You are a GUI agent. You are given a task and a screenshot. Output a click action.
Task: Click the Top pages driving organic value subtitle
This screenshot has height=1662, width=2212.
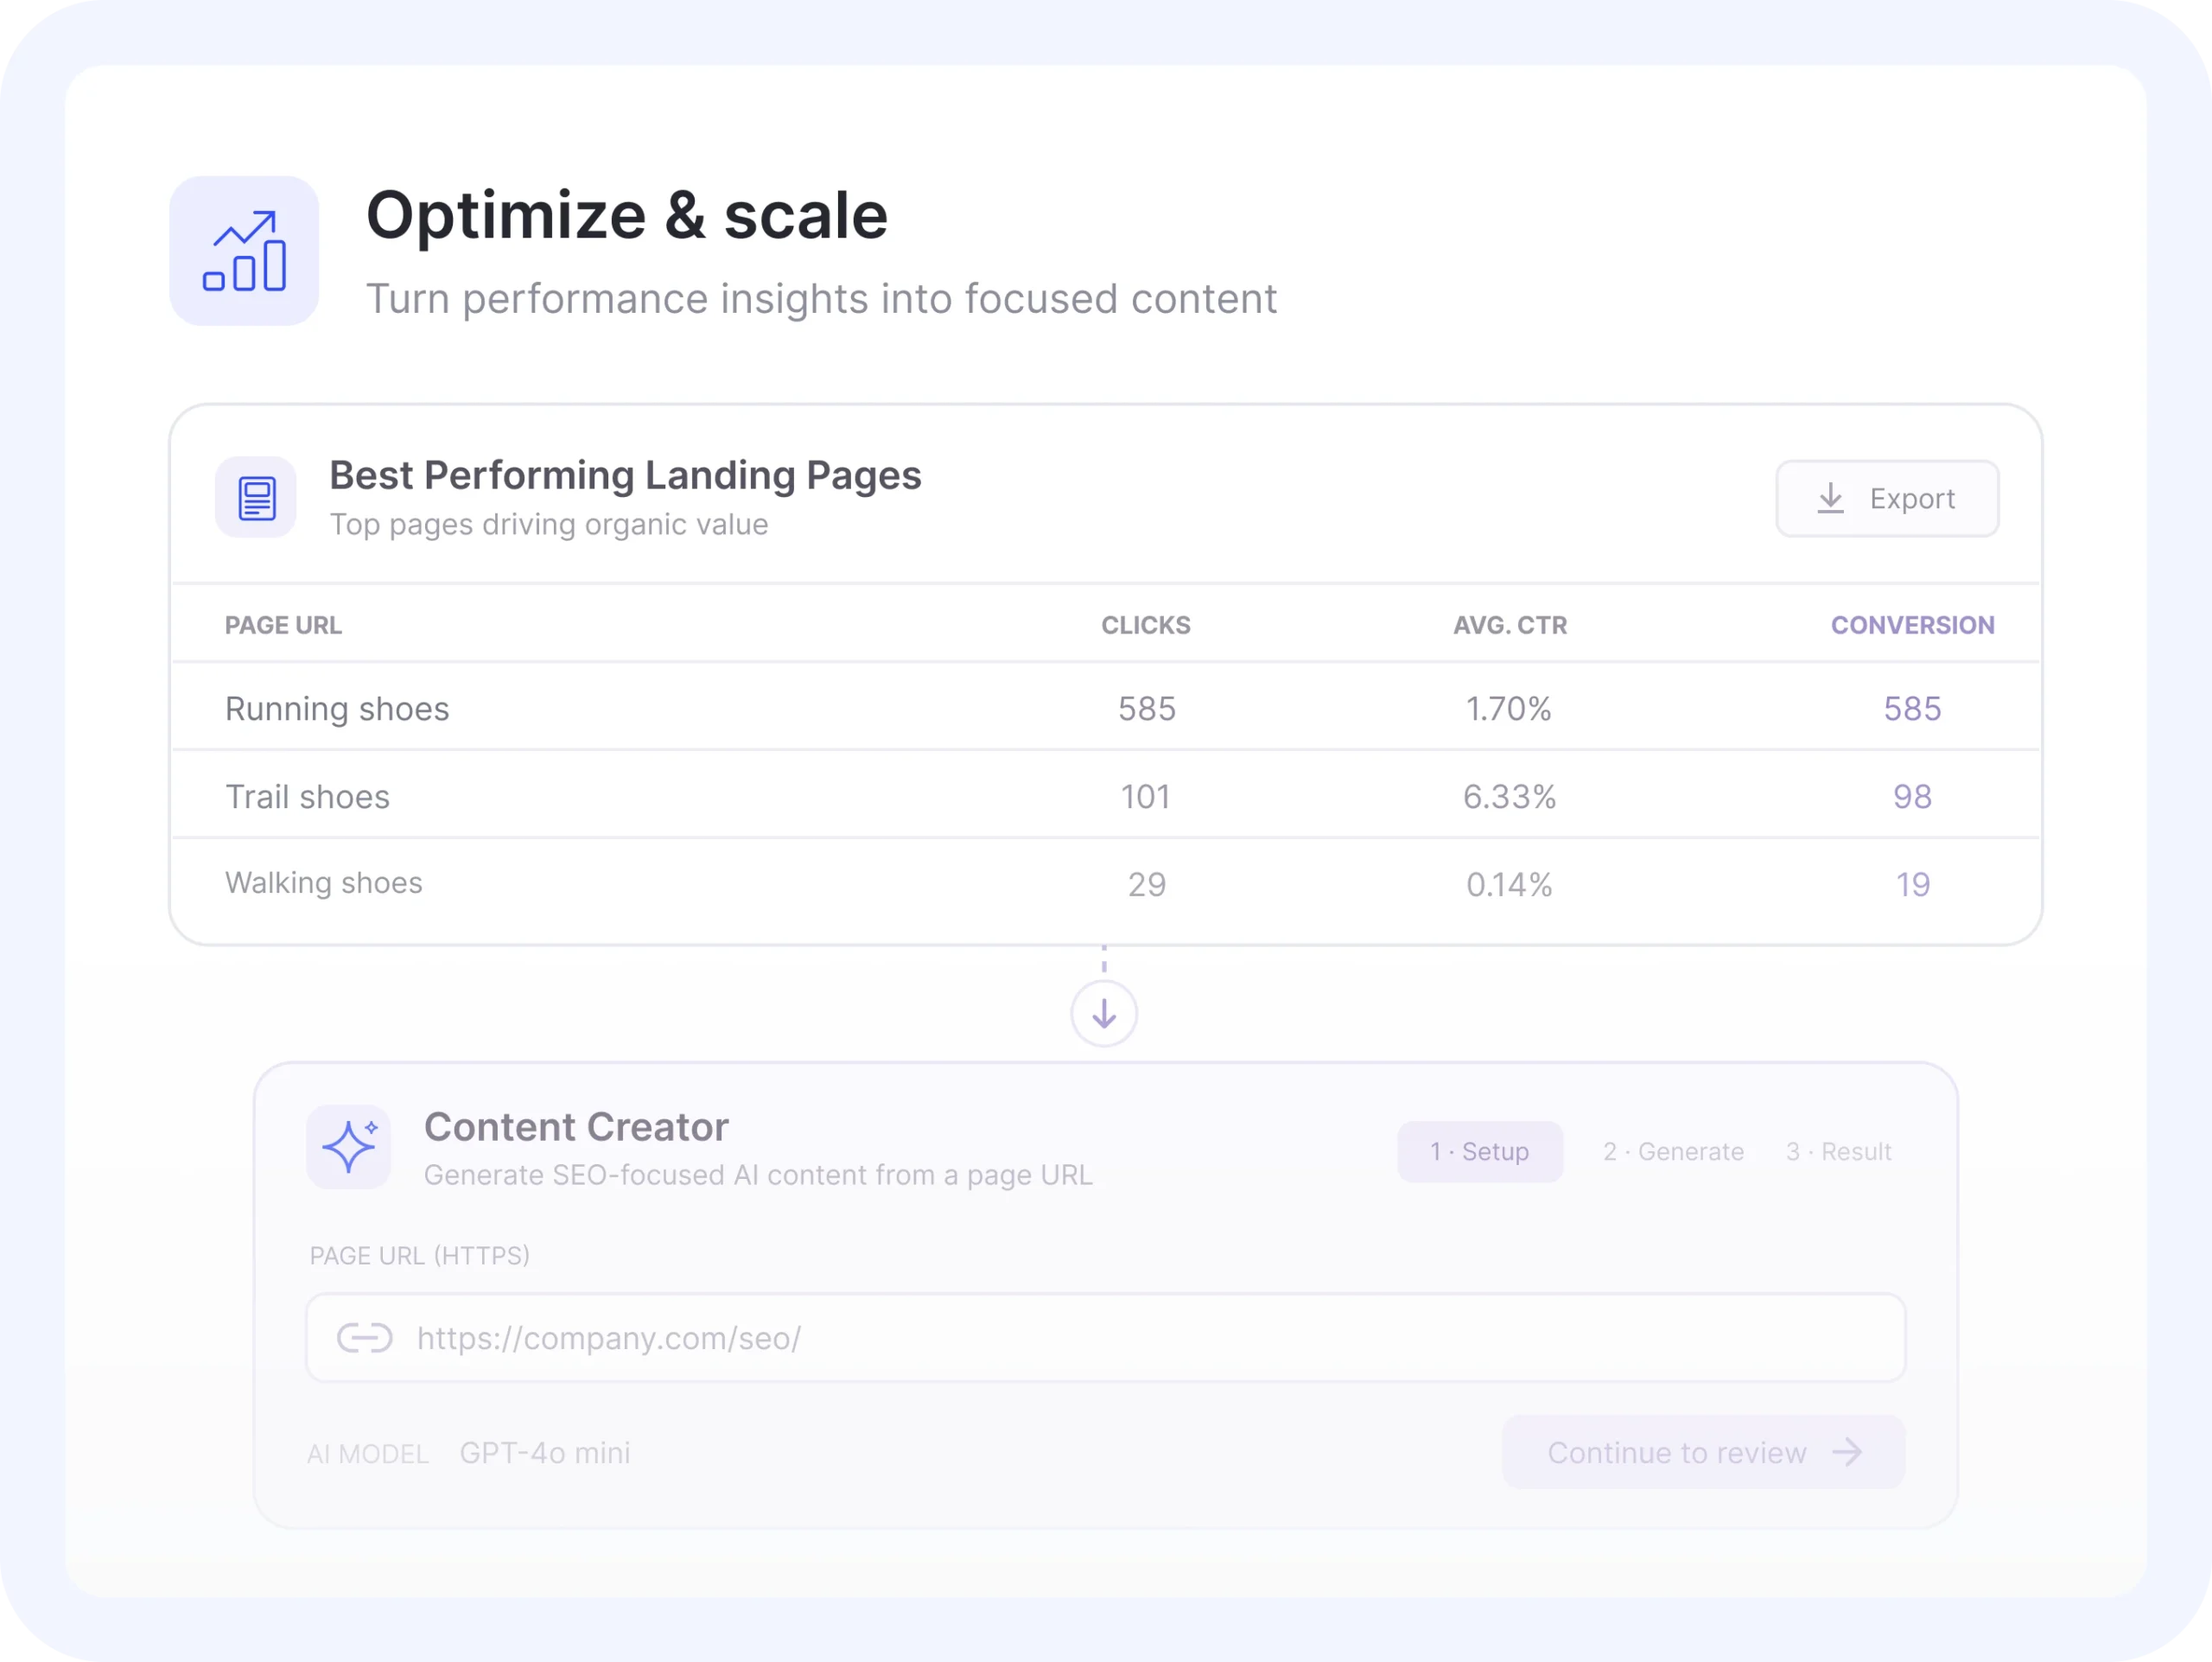549,525
